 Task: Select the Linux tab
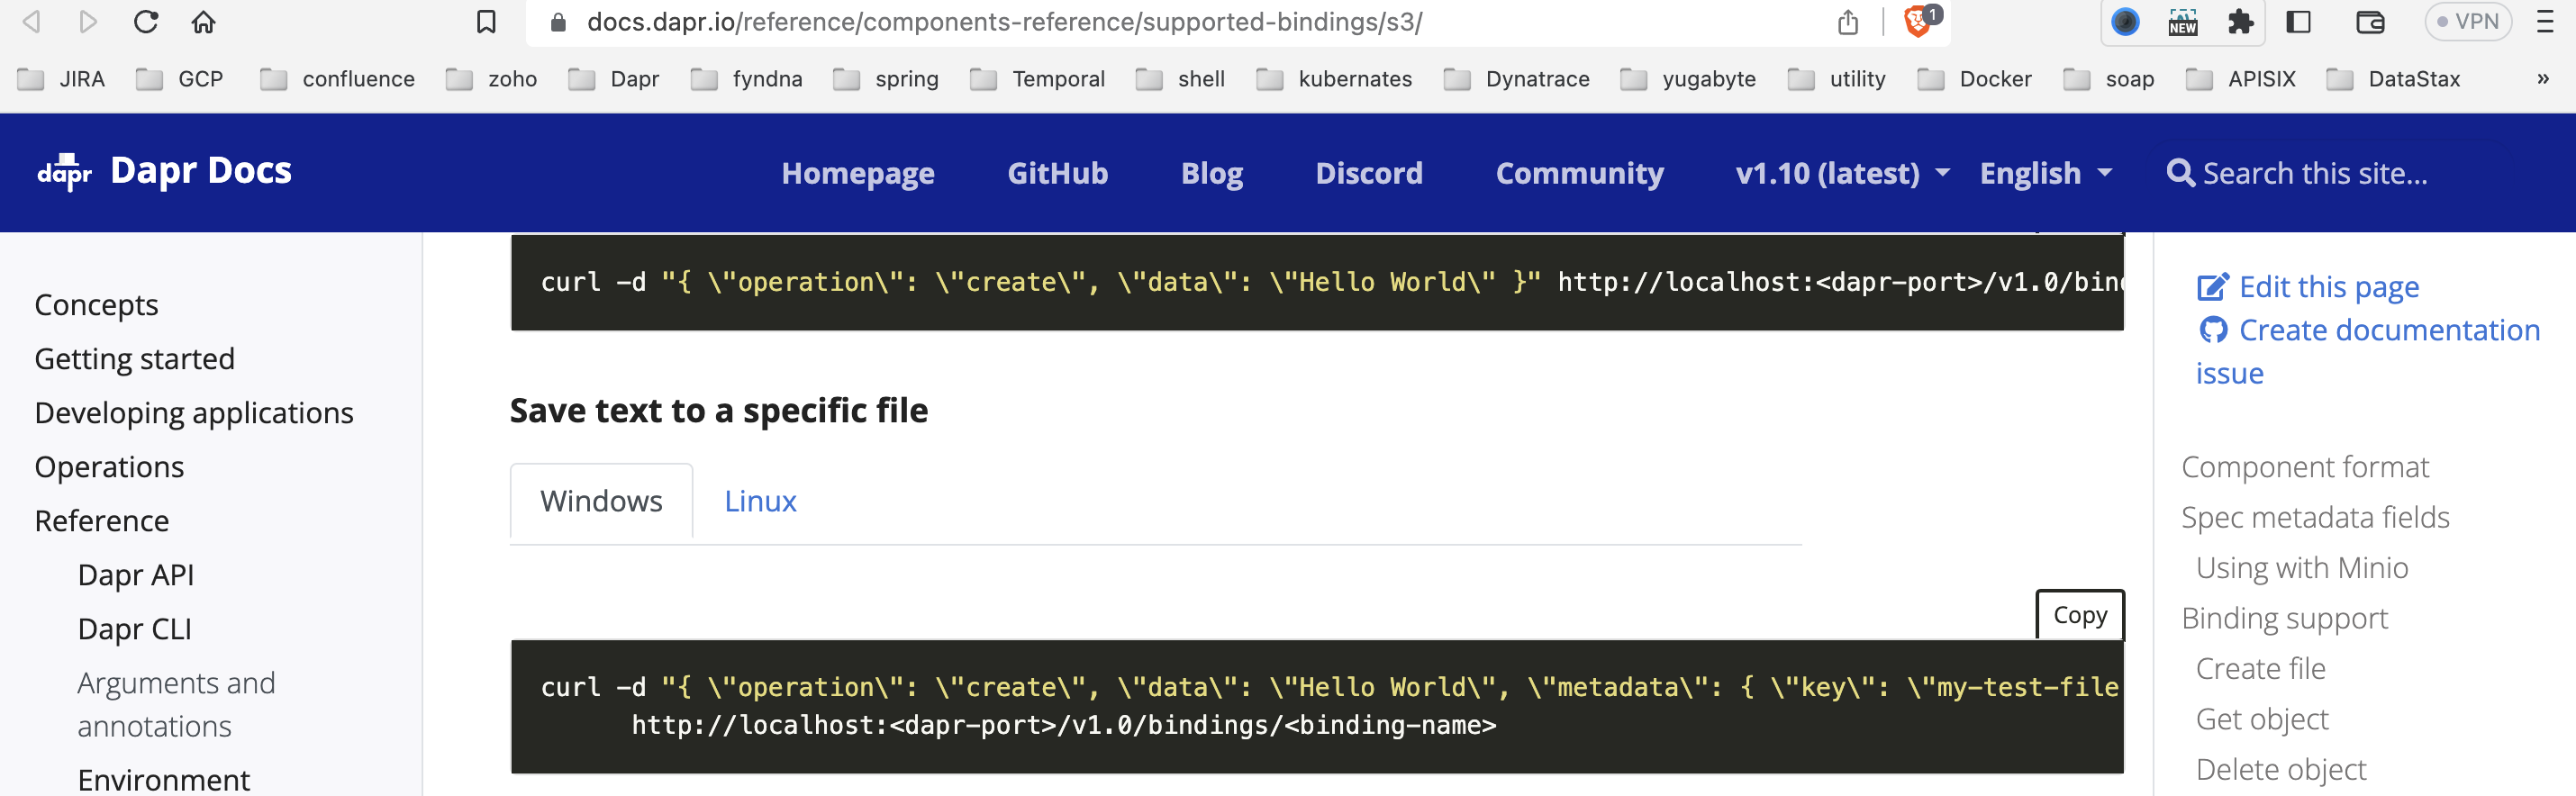click(x=760, y=501)
